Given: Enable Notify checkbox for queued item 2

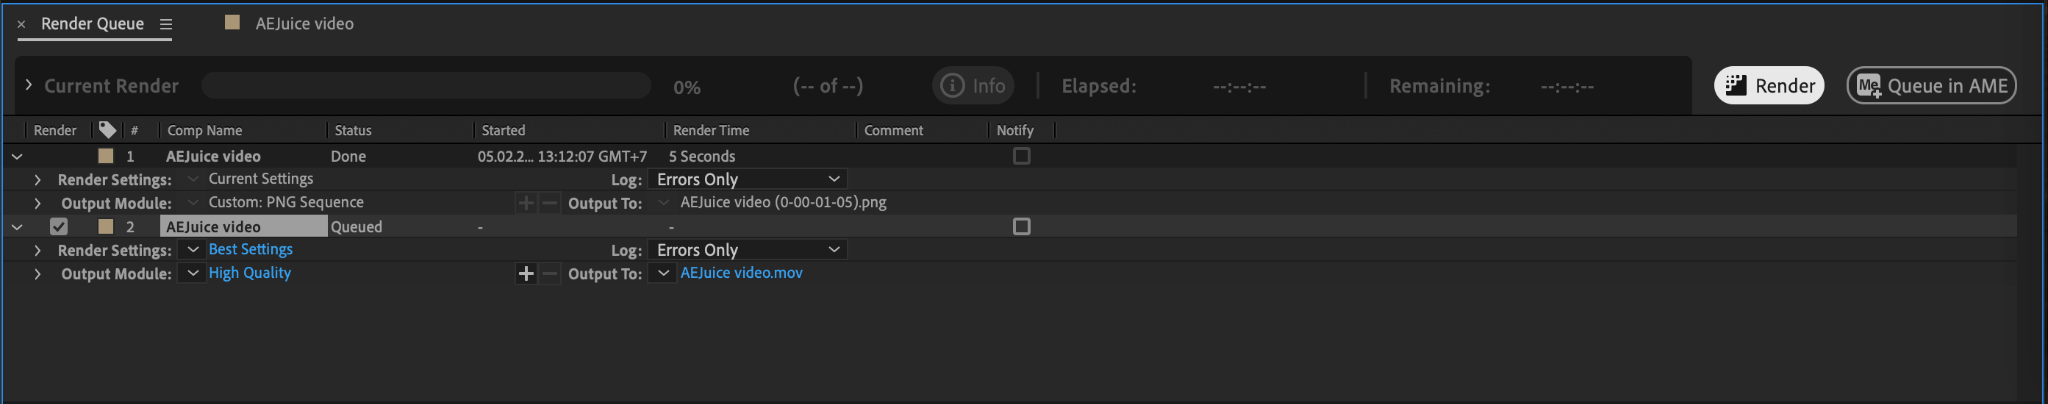Looking at the screenshot, I should pos(1021,227).
